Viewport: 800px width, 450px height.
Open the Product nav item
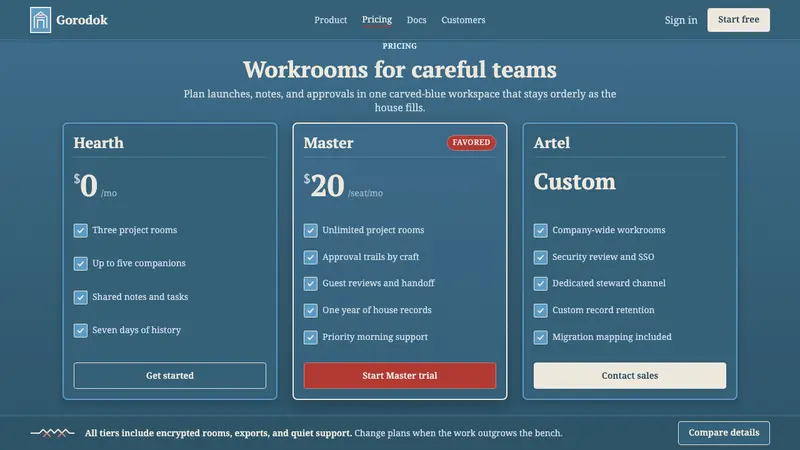pyautogui.click(x=331, y=20)
